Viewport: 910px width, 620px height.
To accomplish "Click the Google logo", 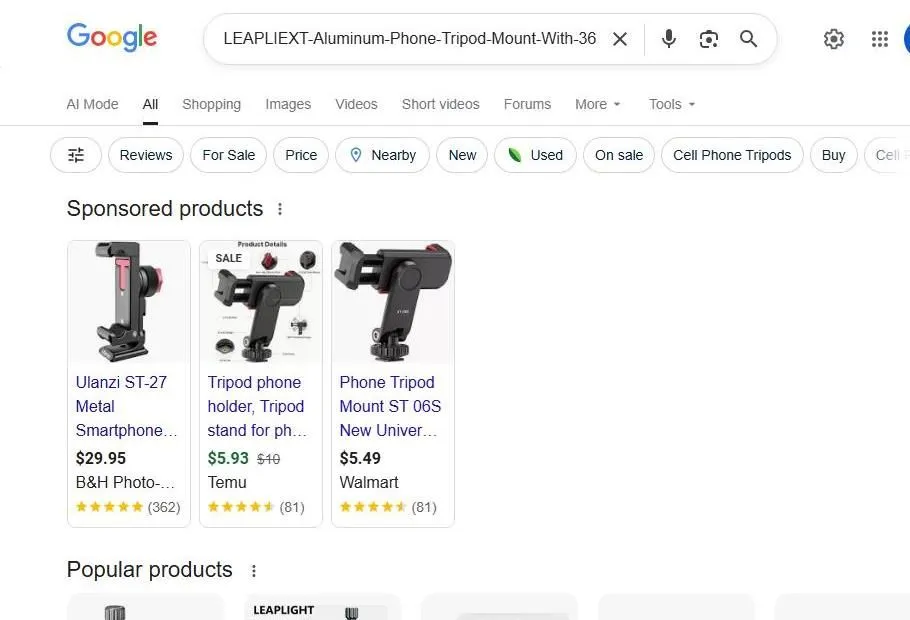I will [111, 38].
